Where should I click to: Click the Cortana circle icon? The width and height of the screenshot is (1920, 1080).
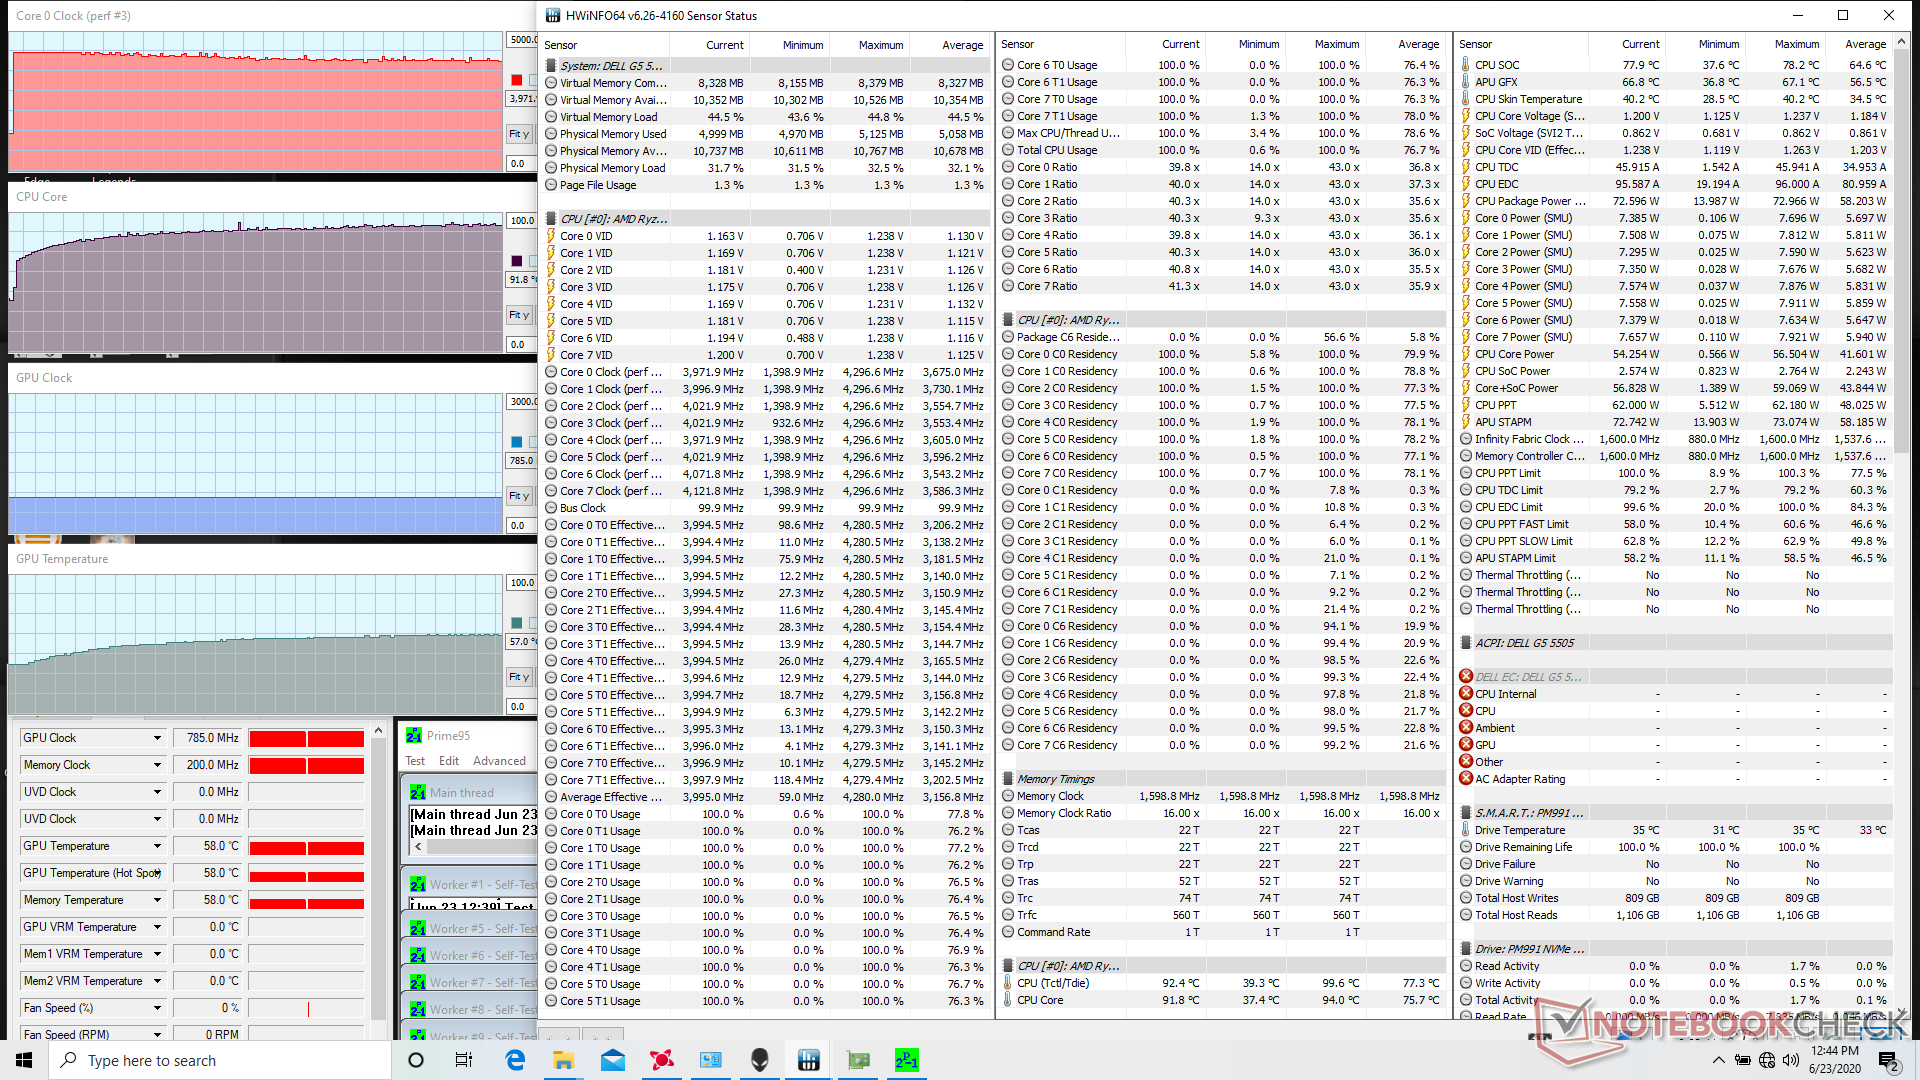coord(416,1060)
